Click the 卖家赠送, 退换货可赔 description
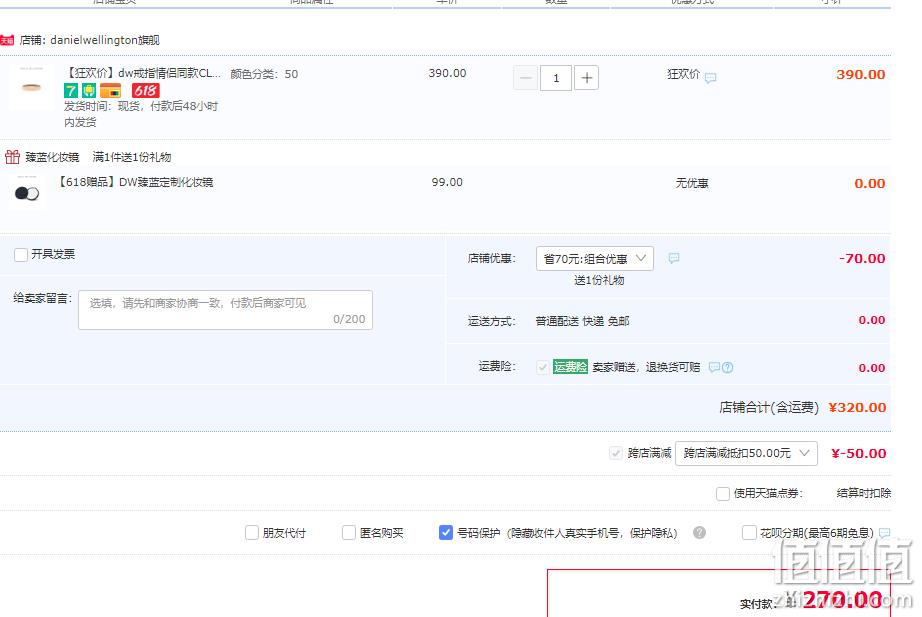Screen dimensions: 922x617 (646, 368)
